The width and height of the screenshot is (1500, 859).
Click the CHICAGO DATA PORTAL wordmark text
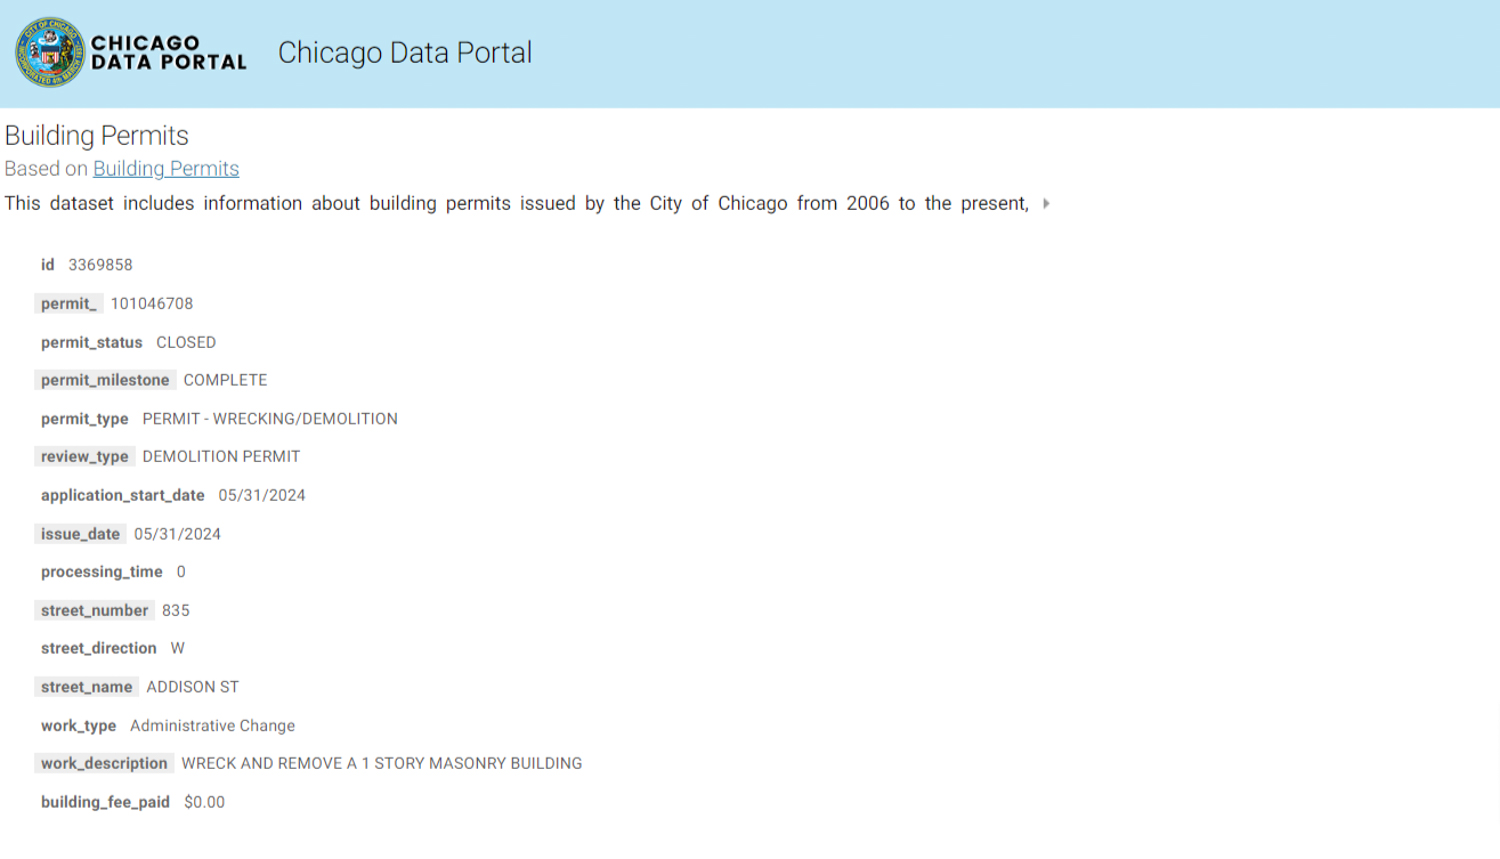[168, 53]
